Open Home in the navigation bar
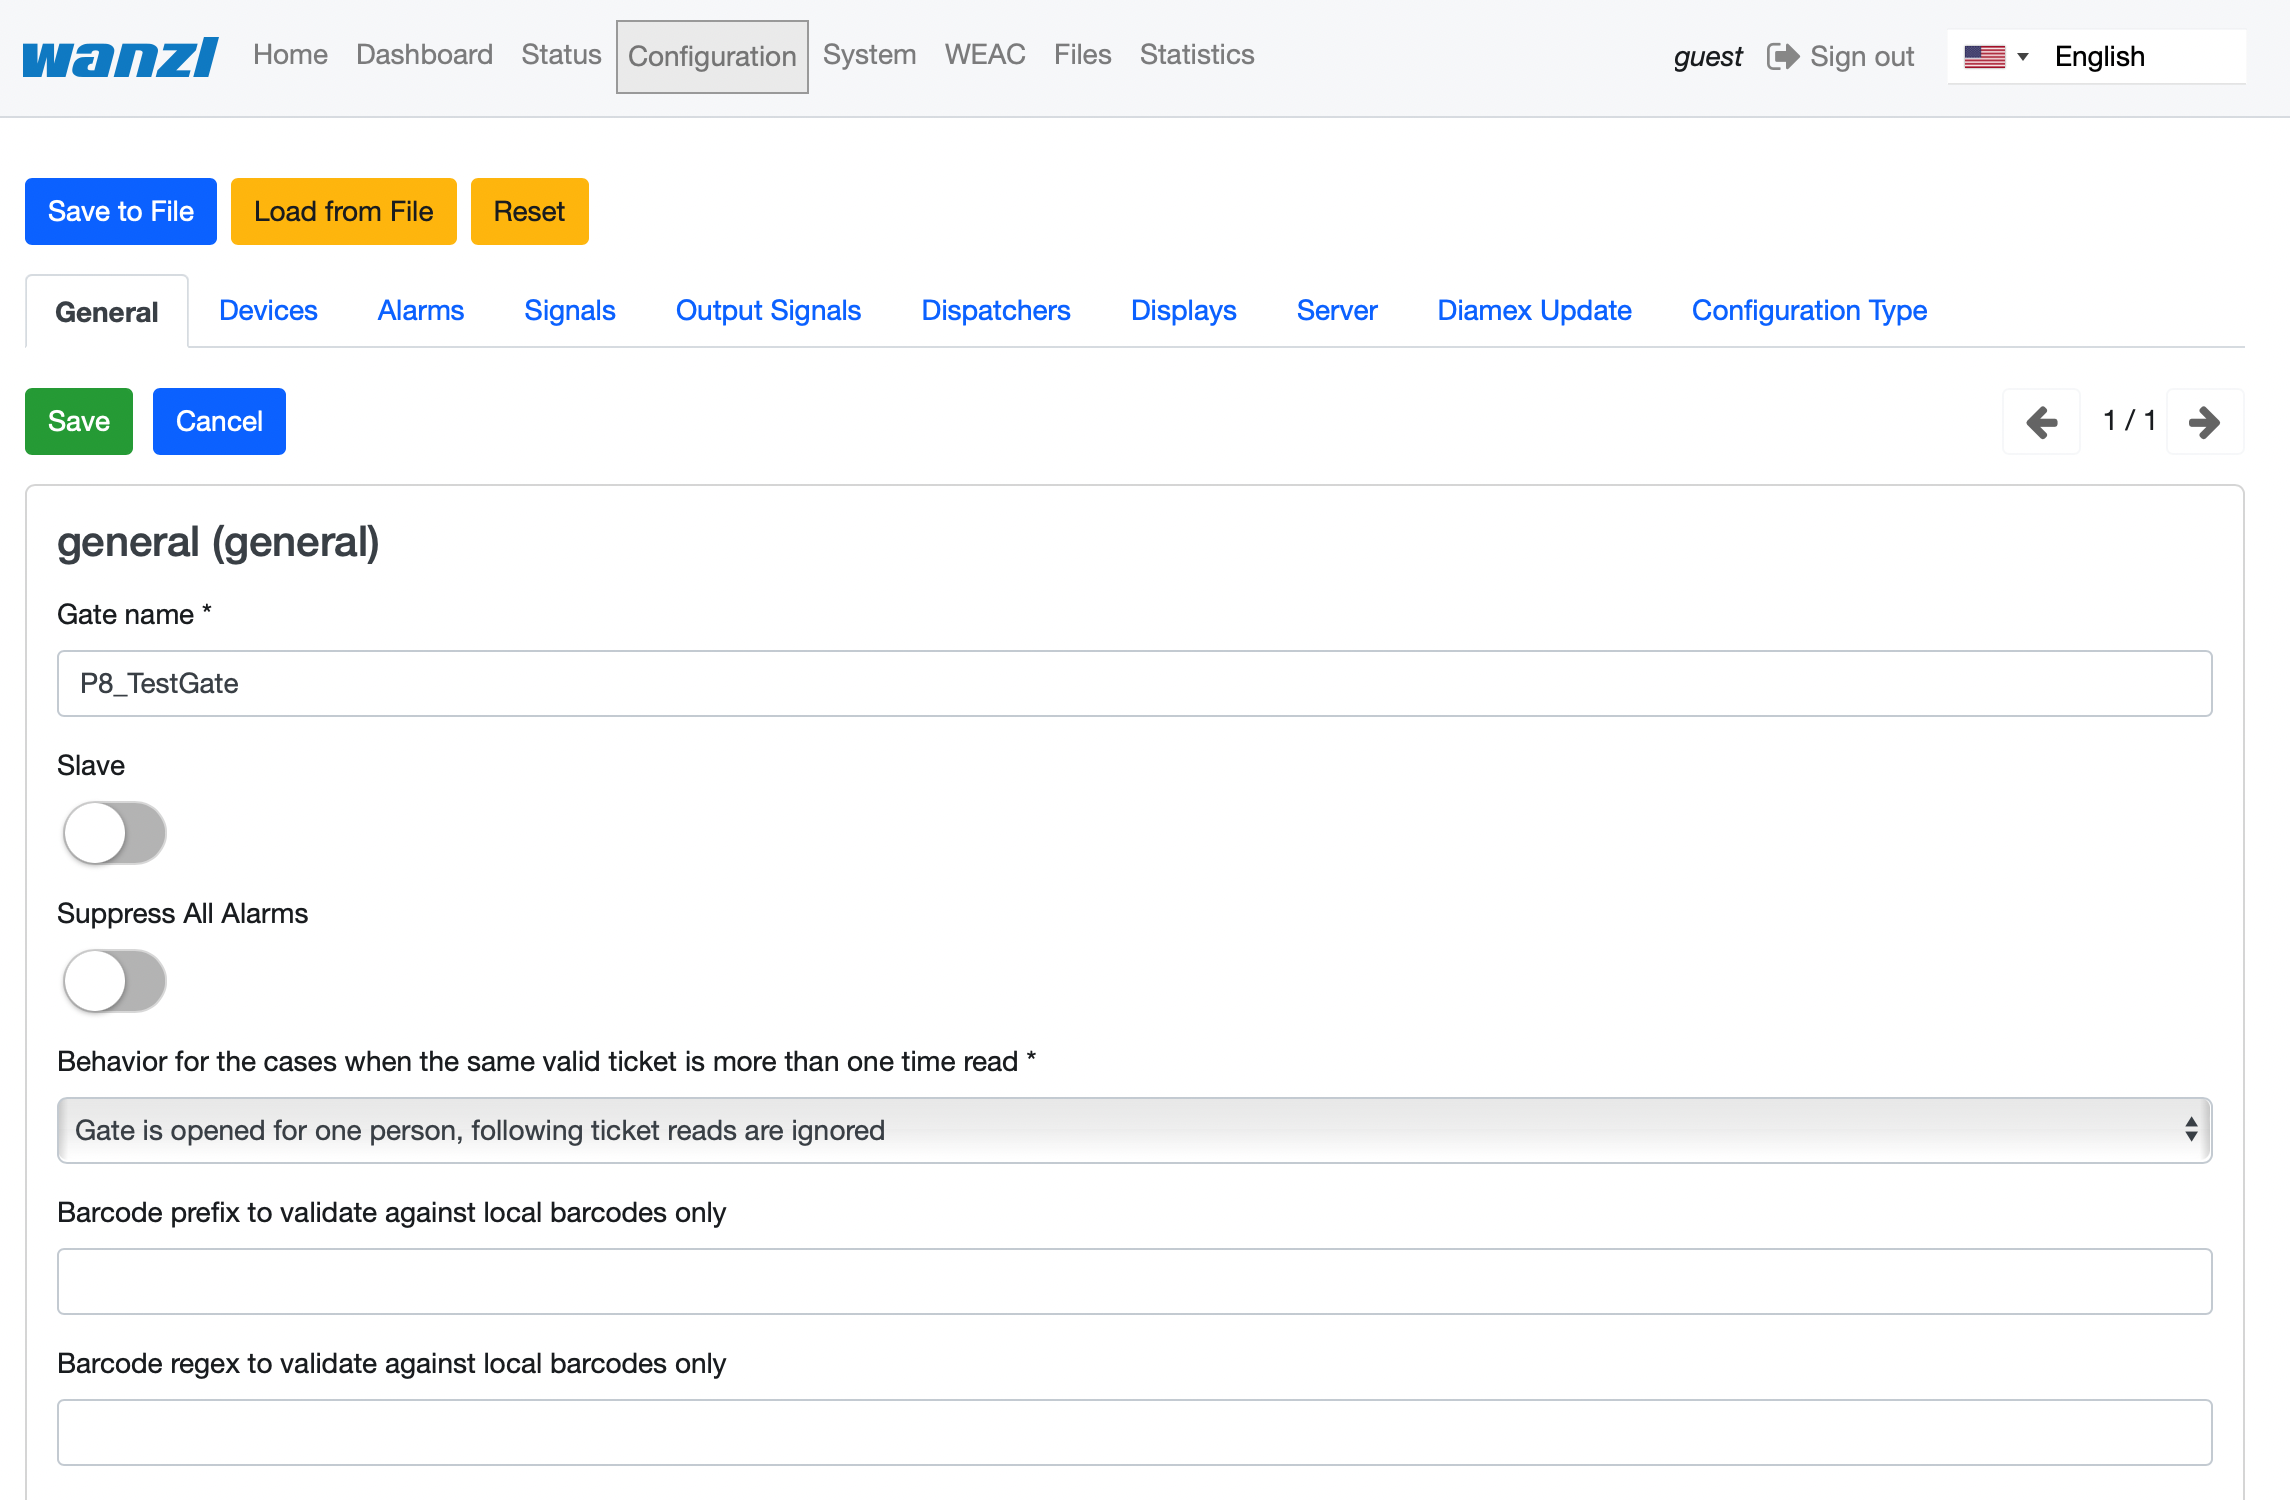Screen dimensions: 2290x1500 (x=290, y=55)
